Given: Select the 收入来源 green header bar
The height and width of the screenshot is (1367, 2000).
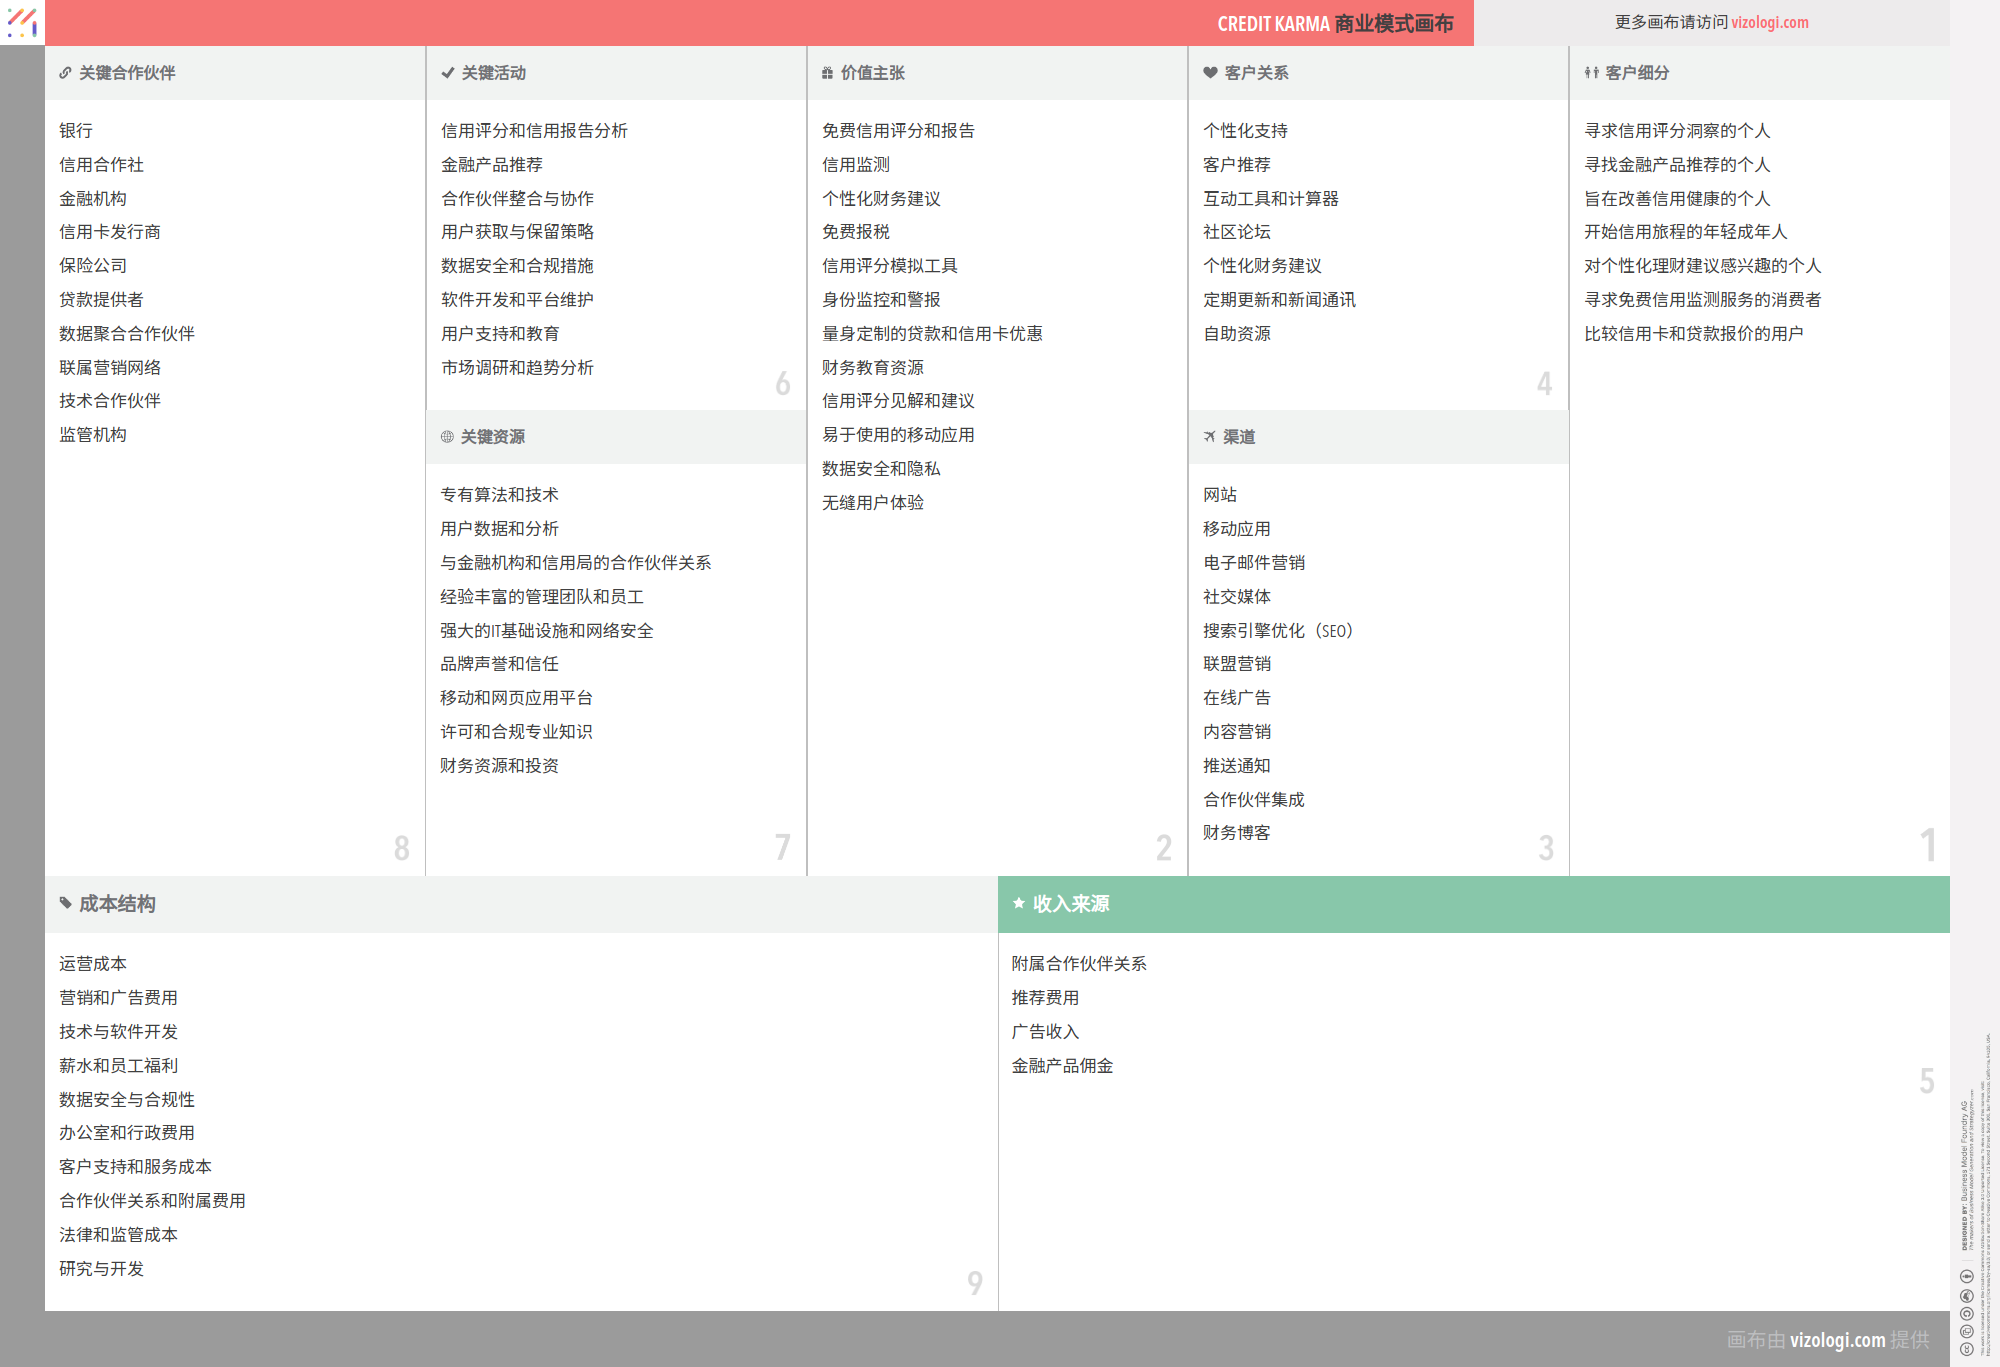Looking at the screenshot, I should (1473, 904).
